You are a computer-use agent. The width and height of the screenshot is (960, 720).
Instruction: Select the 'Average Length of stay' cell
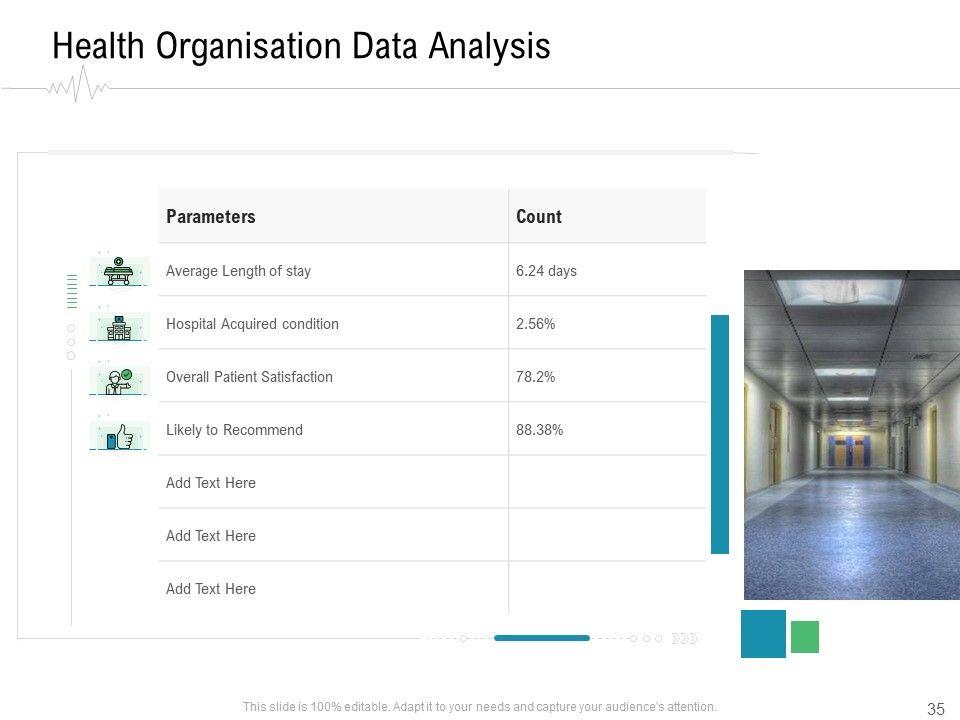238,270
